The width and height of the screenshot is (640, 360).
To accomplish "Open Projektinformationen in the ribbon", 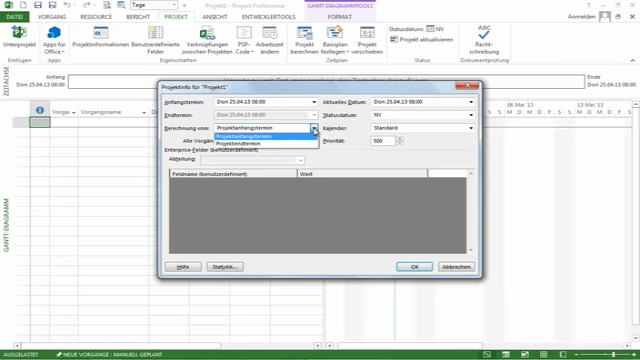I will pyautogui.click(x=100, y=37).
